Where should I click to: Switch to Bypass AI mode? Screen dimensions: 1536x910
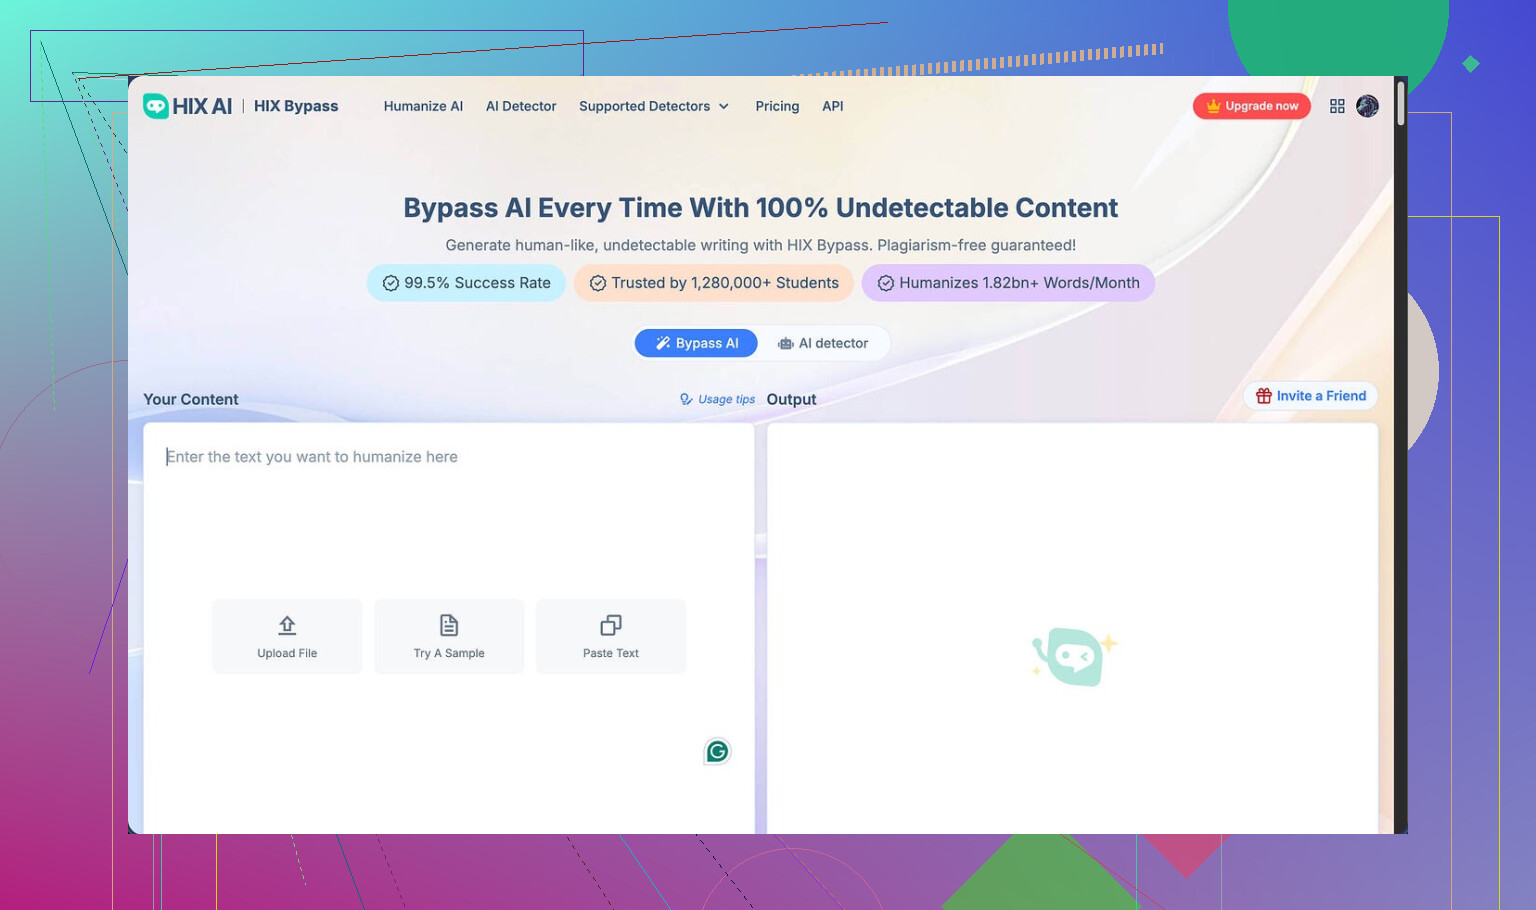[x=696, y=343]
